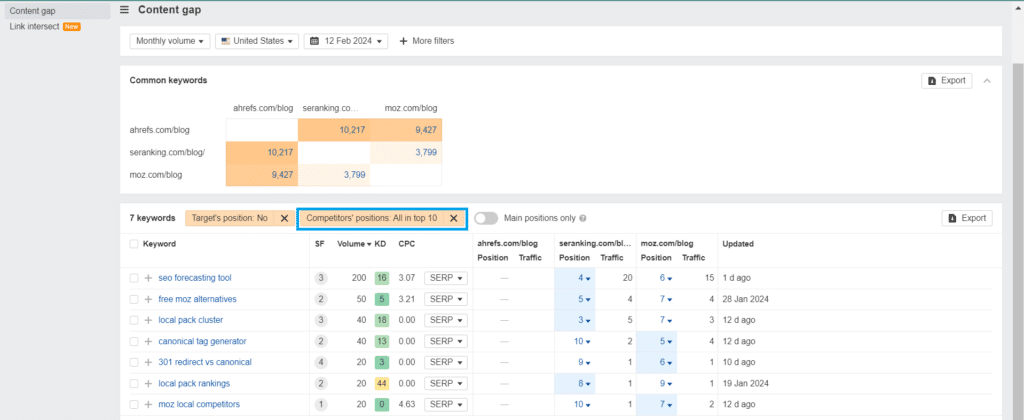Image resolution: width=1024 pixels, height=420 pixels.
Task: Open the 12 Feb 2024 date picker
Action: 346,41
